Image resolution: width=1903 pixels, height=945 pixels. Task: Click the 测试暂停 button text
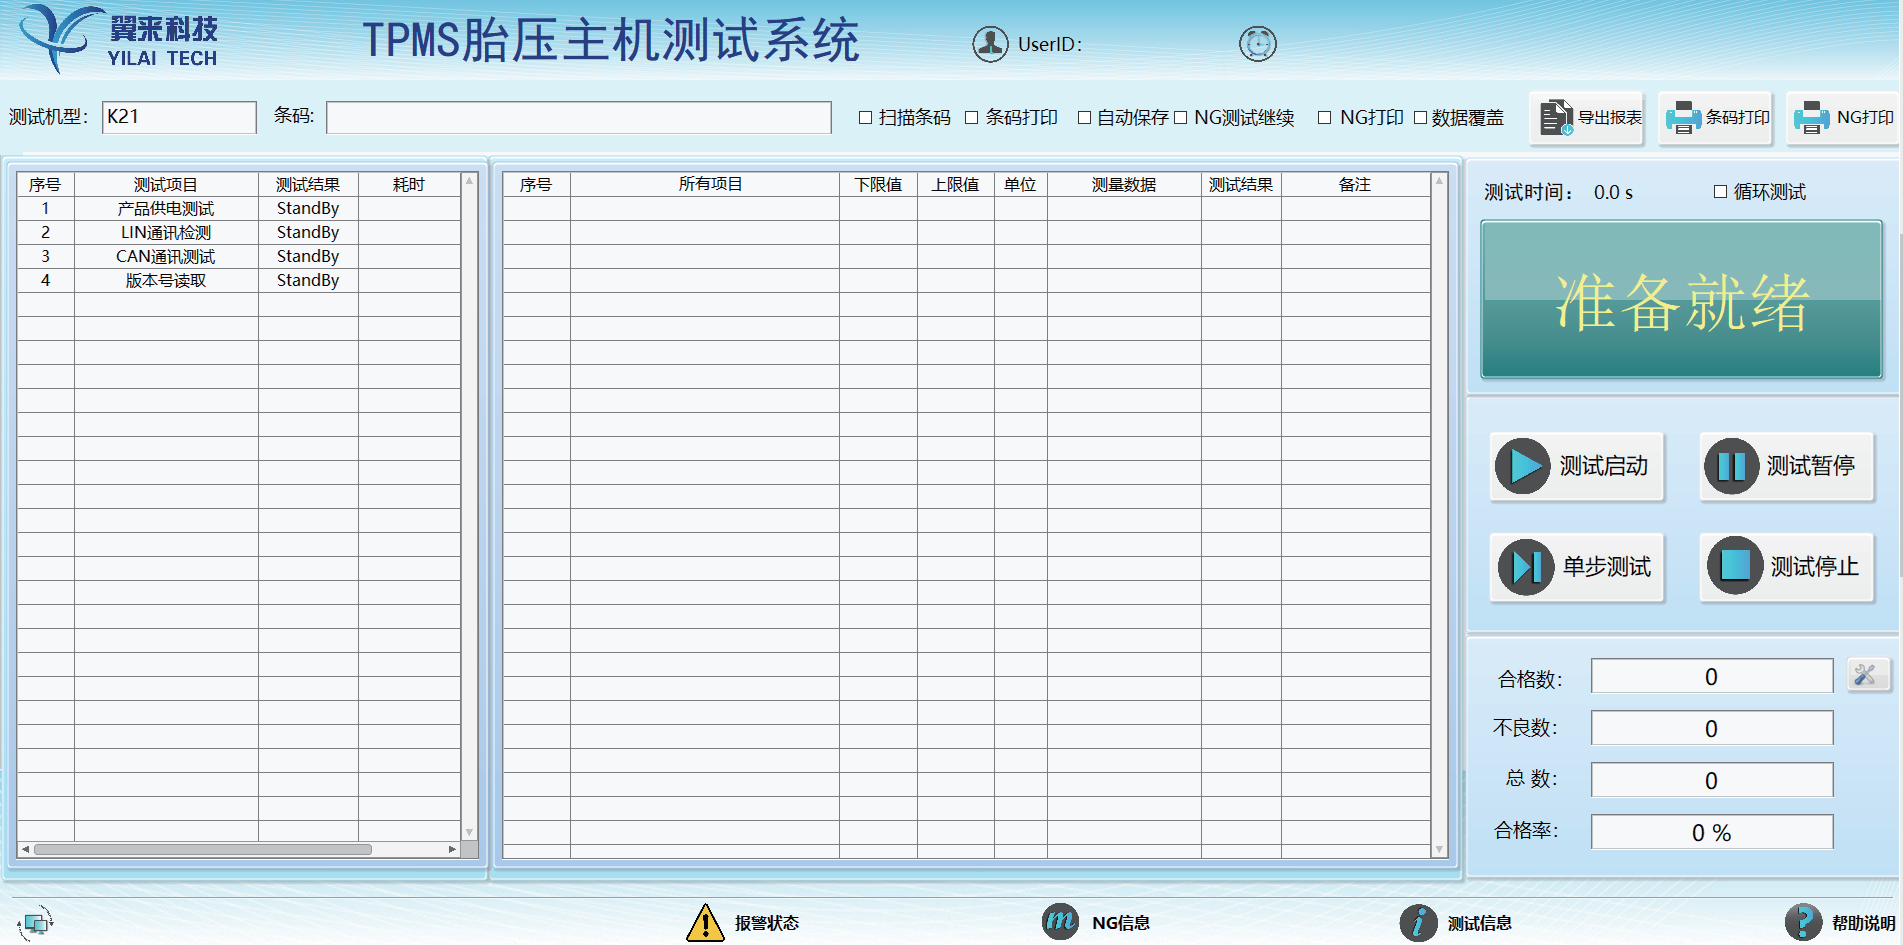pyautogui.click(x=1811, y=466)
